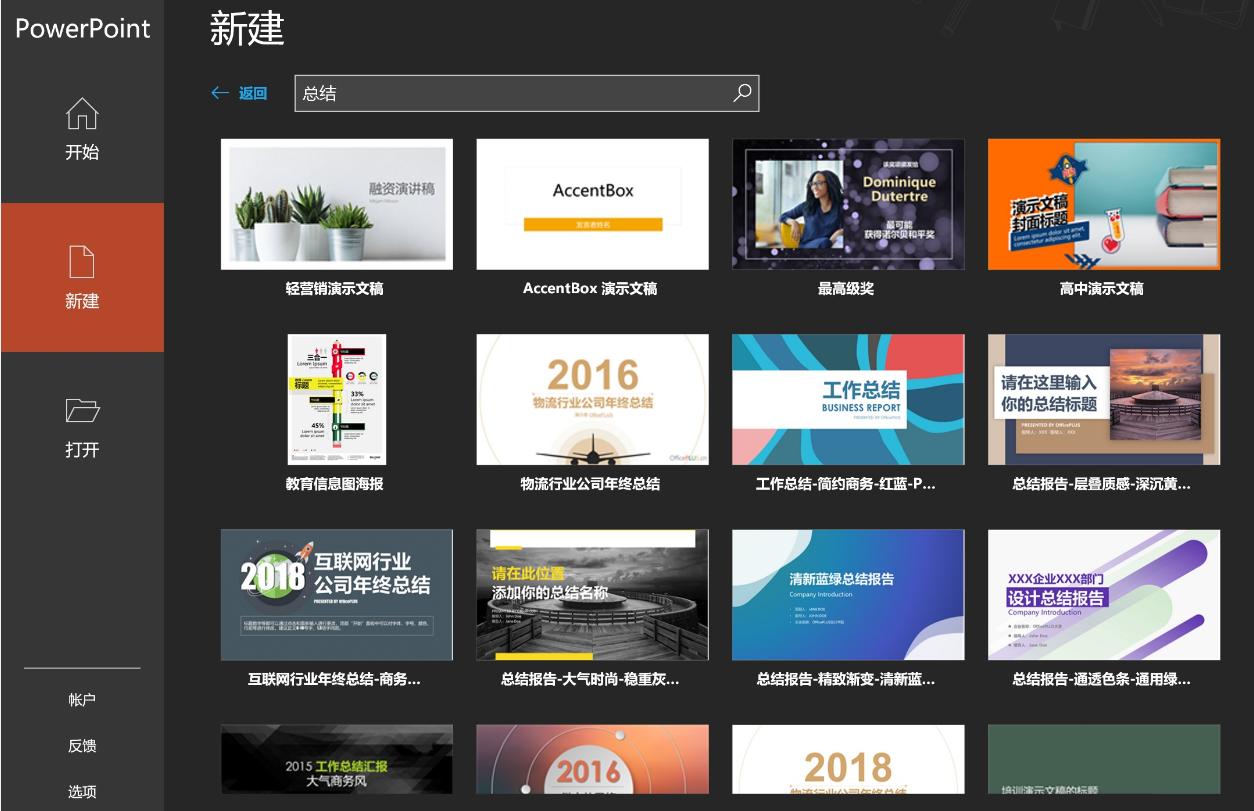Click the 高中演示文稿 caption
1254x811 pixels.
coord(1101,288)
